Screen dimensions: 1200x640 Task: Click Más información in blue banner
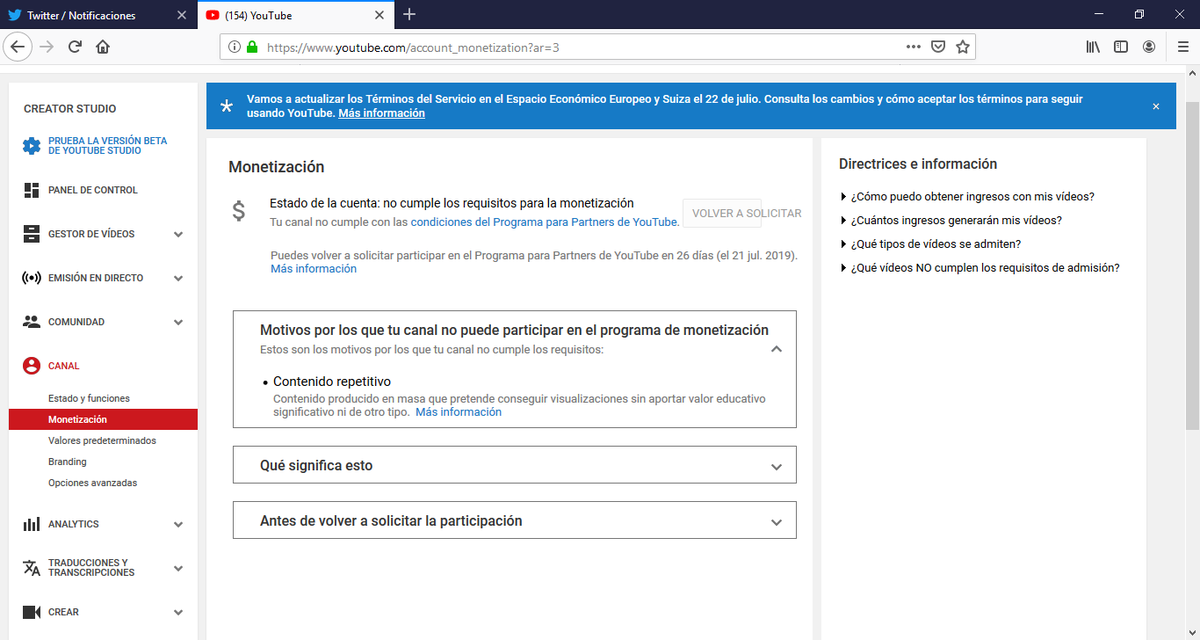click(x=382, y=113)
